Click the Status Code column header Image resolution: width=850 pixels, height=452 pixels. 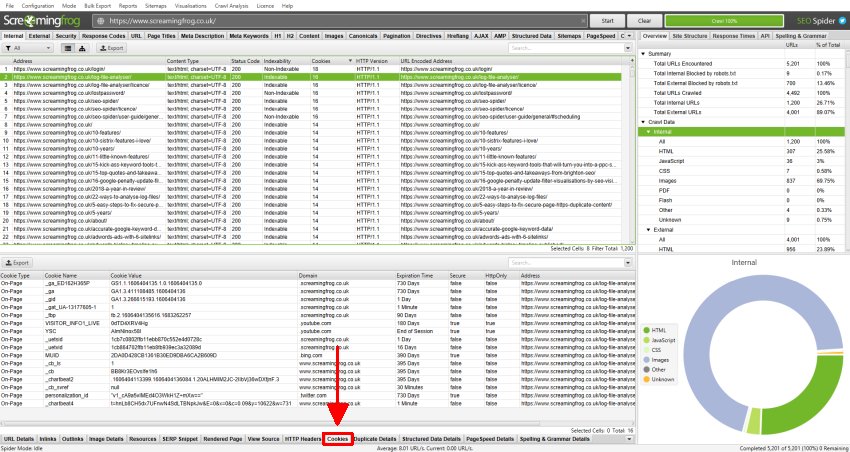246,61
